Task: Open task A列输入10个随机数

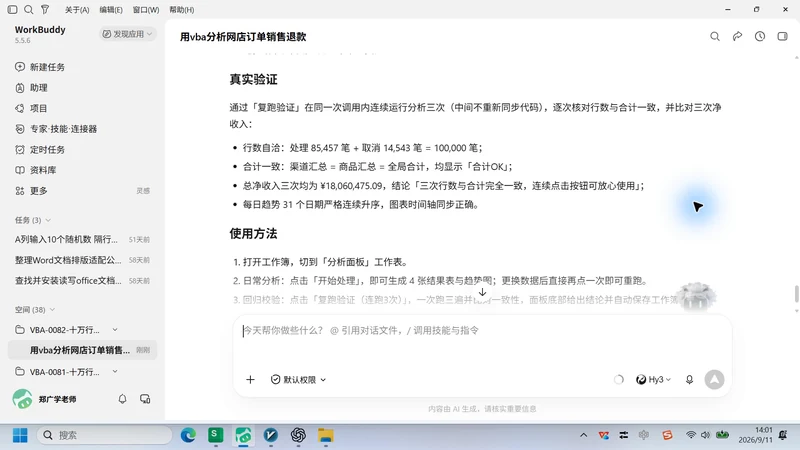Action: tap(82, 239)
